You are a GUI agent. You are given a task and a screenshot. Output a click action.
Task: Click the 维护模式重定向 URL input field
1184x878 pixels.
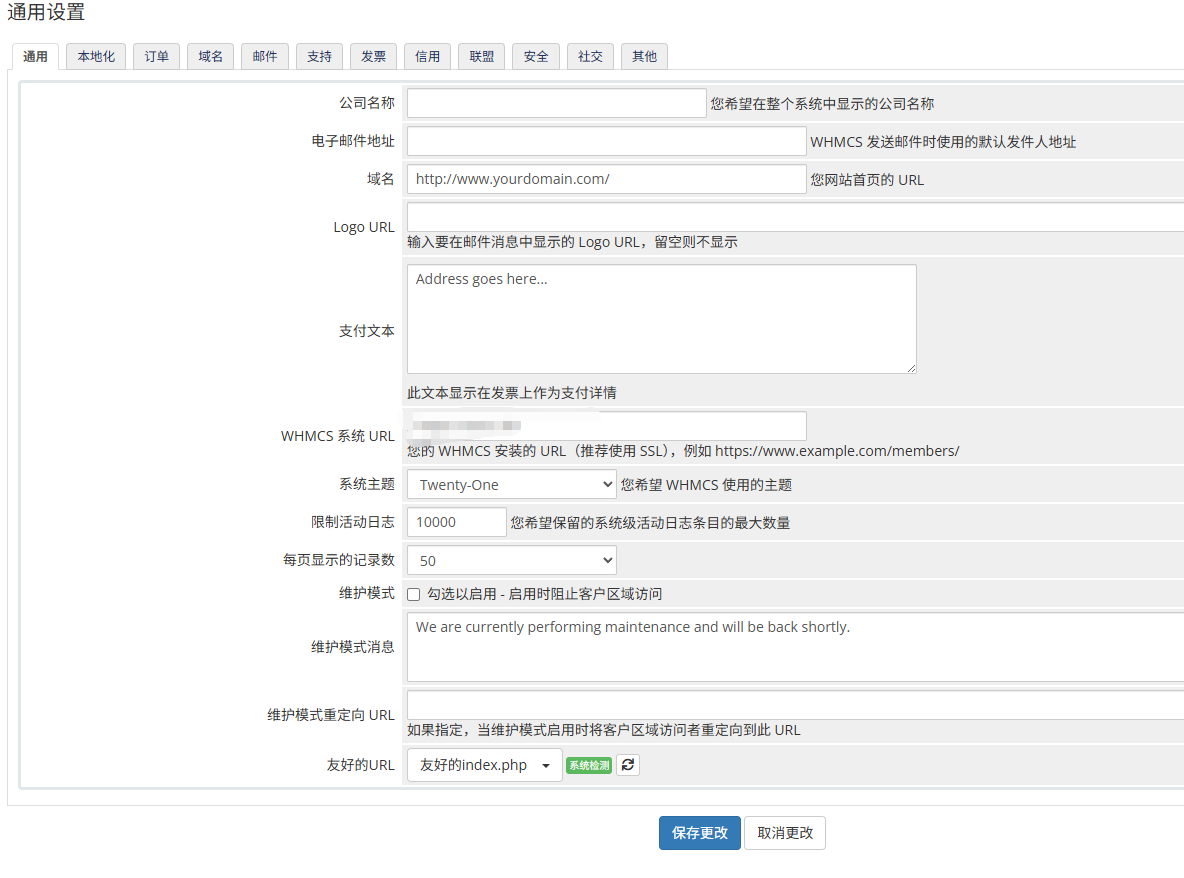pyautogui.click(x=796, y=705)
